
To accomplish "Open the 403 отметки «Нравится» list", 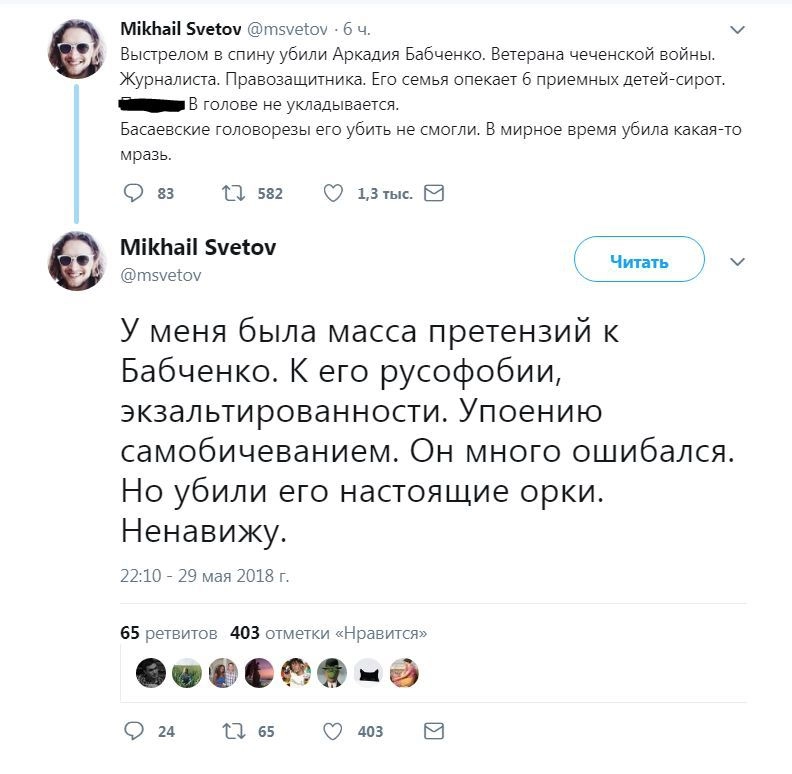I will tap(328, 632).
